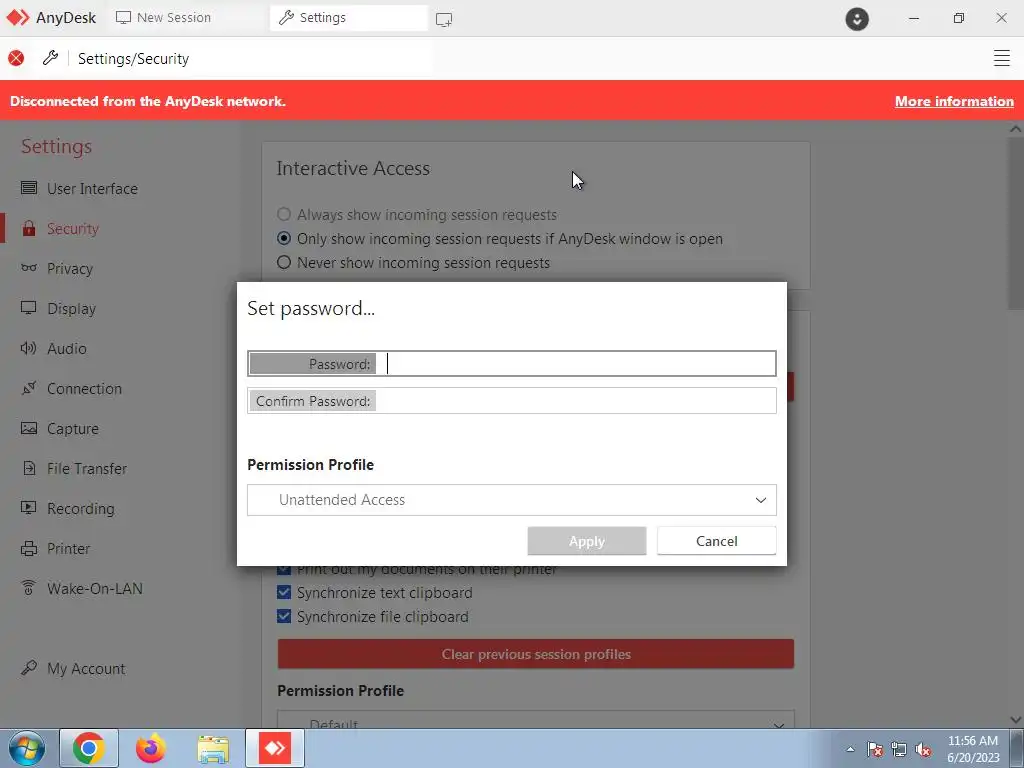Launch Firefox from the taskbar
Screen dimensions: 1024x768
(x=151, y=748)
